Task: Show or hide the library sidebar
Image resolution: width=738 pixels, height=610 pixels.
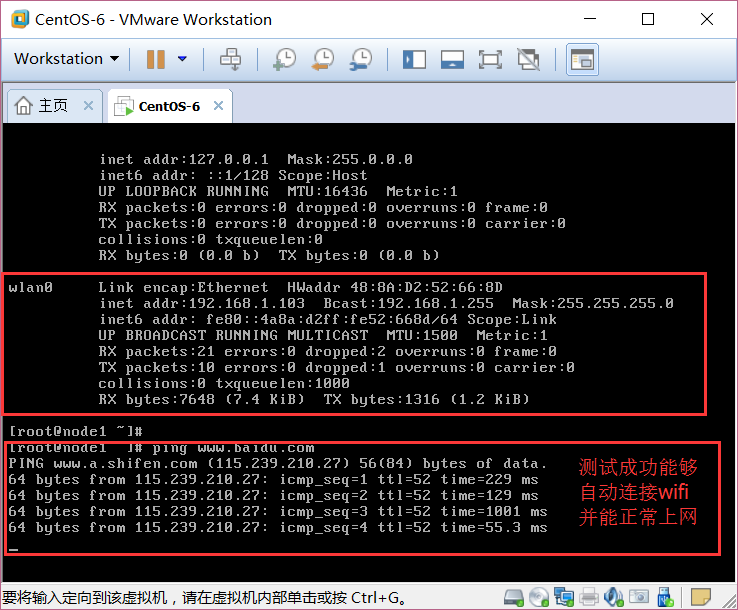Action: coord(414,60)
